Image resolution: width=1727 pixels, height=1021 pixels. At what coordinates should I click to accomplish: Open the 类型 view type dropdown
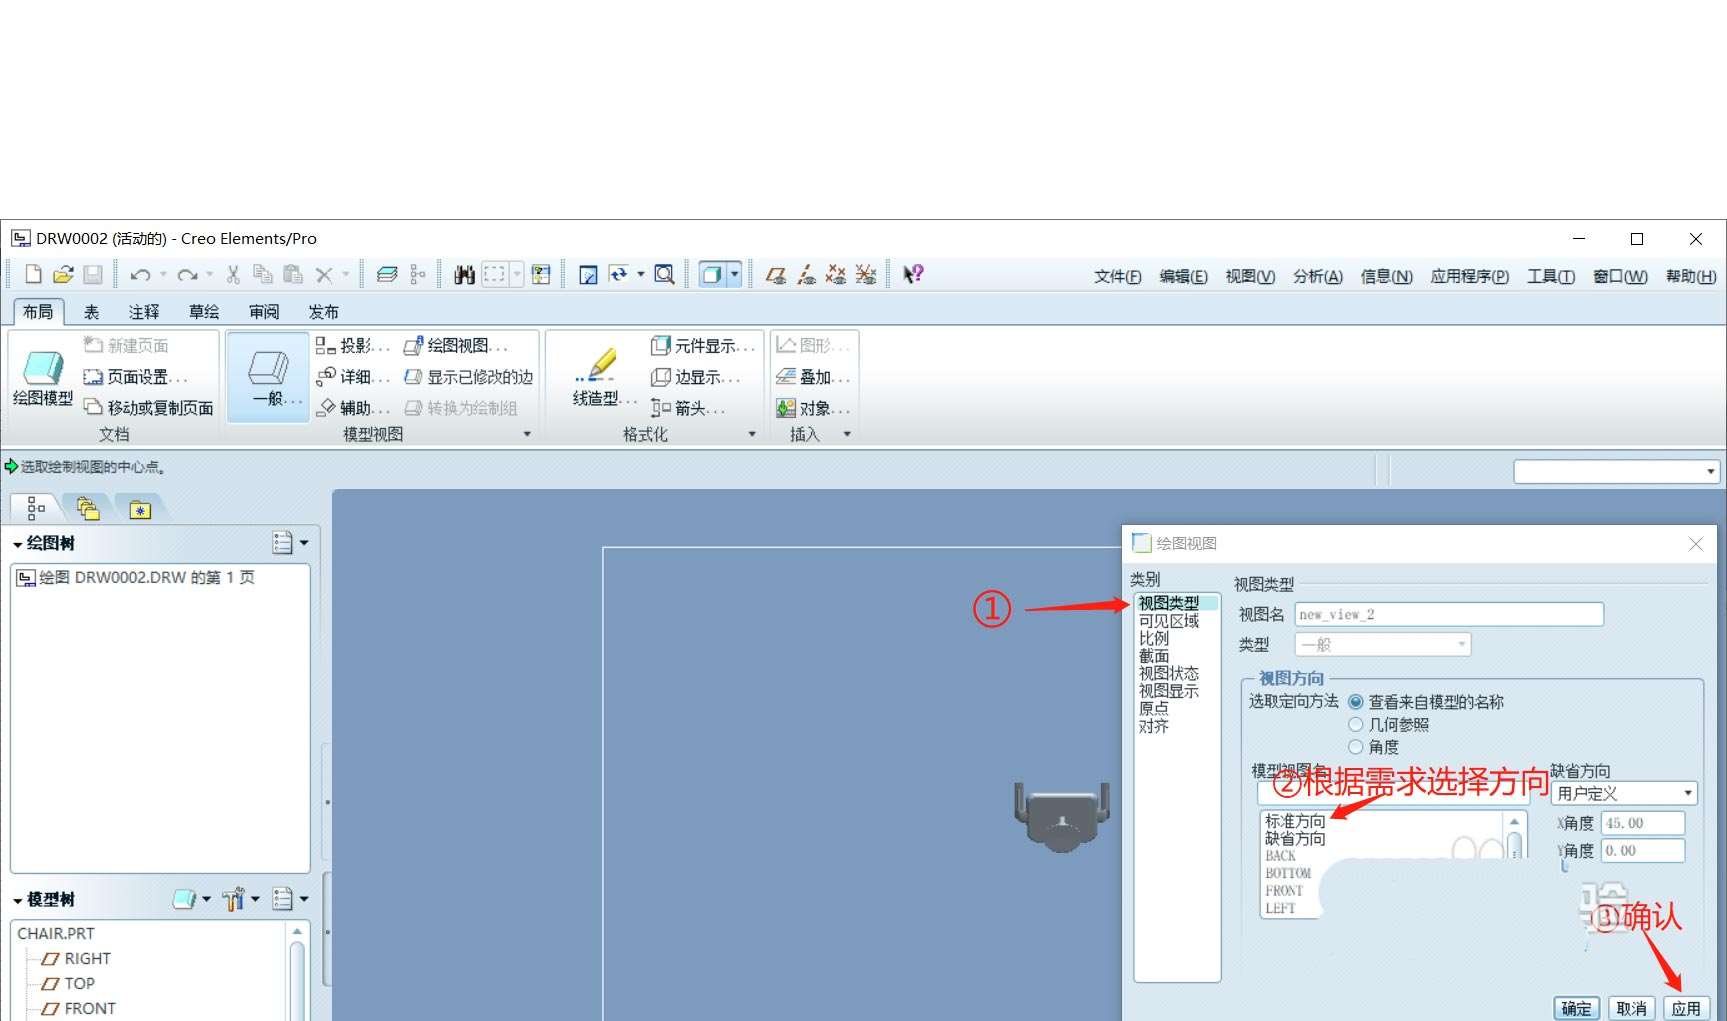pos(1383,644)
